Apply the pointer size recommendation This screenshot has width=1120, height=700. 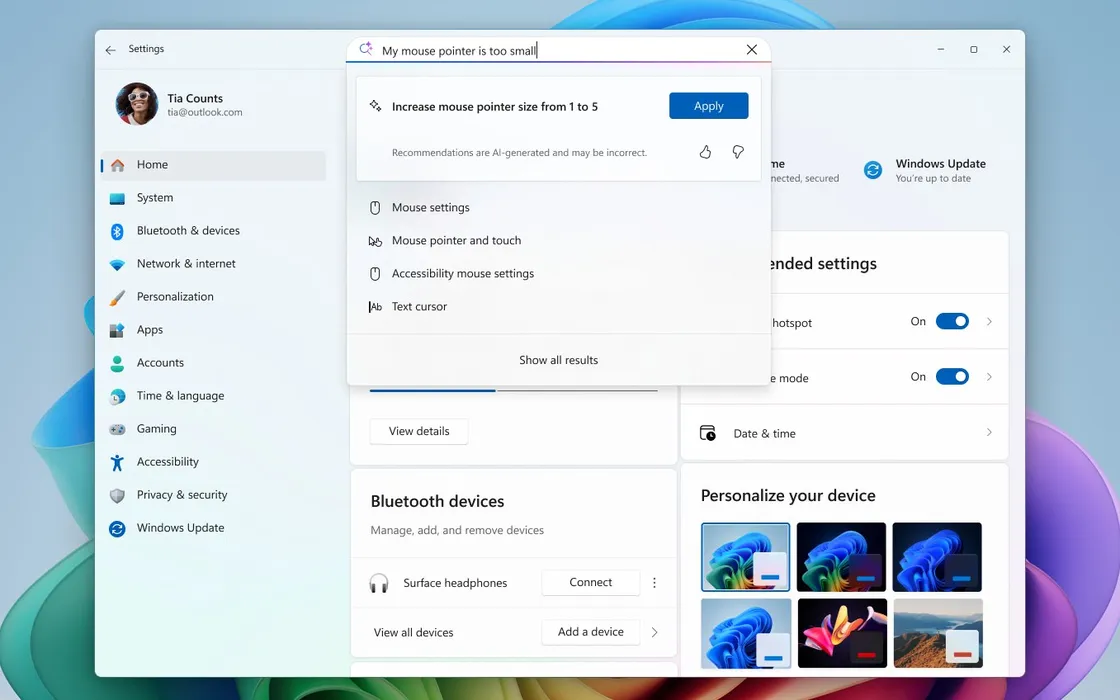pyautogui.click(x=709, y=106)
